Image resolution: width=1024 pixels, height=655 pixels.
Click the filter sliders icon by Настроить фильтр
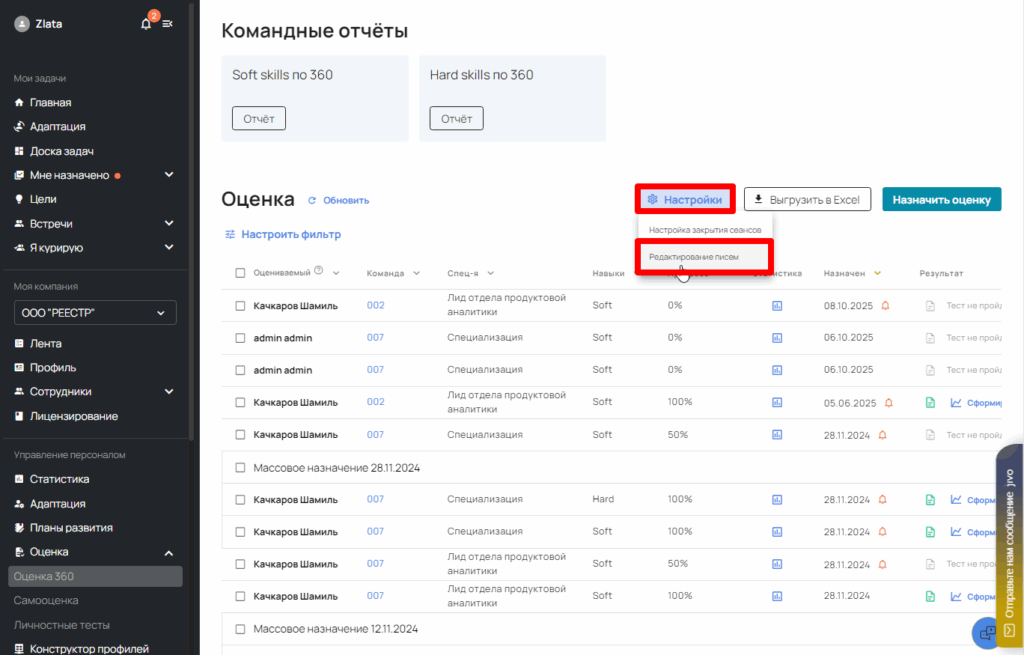[x=230, y=234]
